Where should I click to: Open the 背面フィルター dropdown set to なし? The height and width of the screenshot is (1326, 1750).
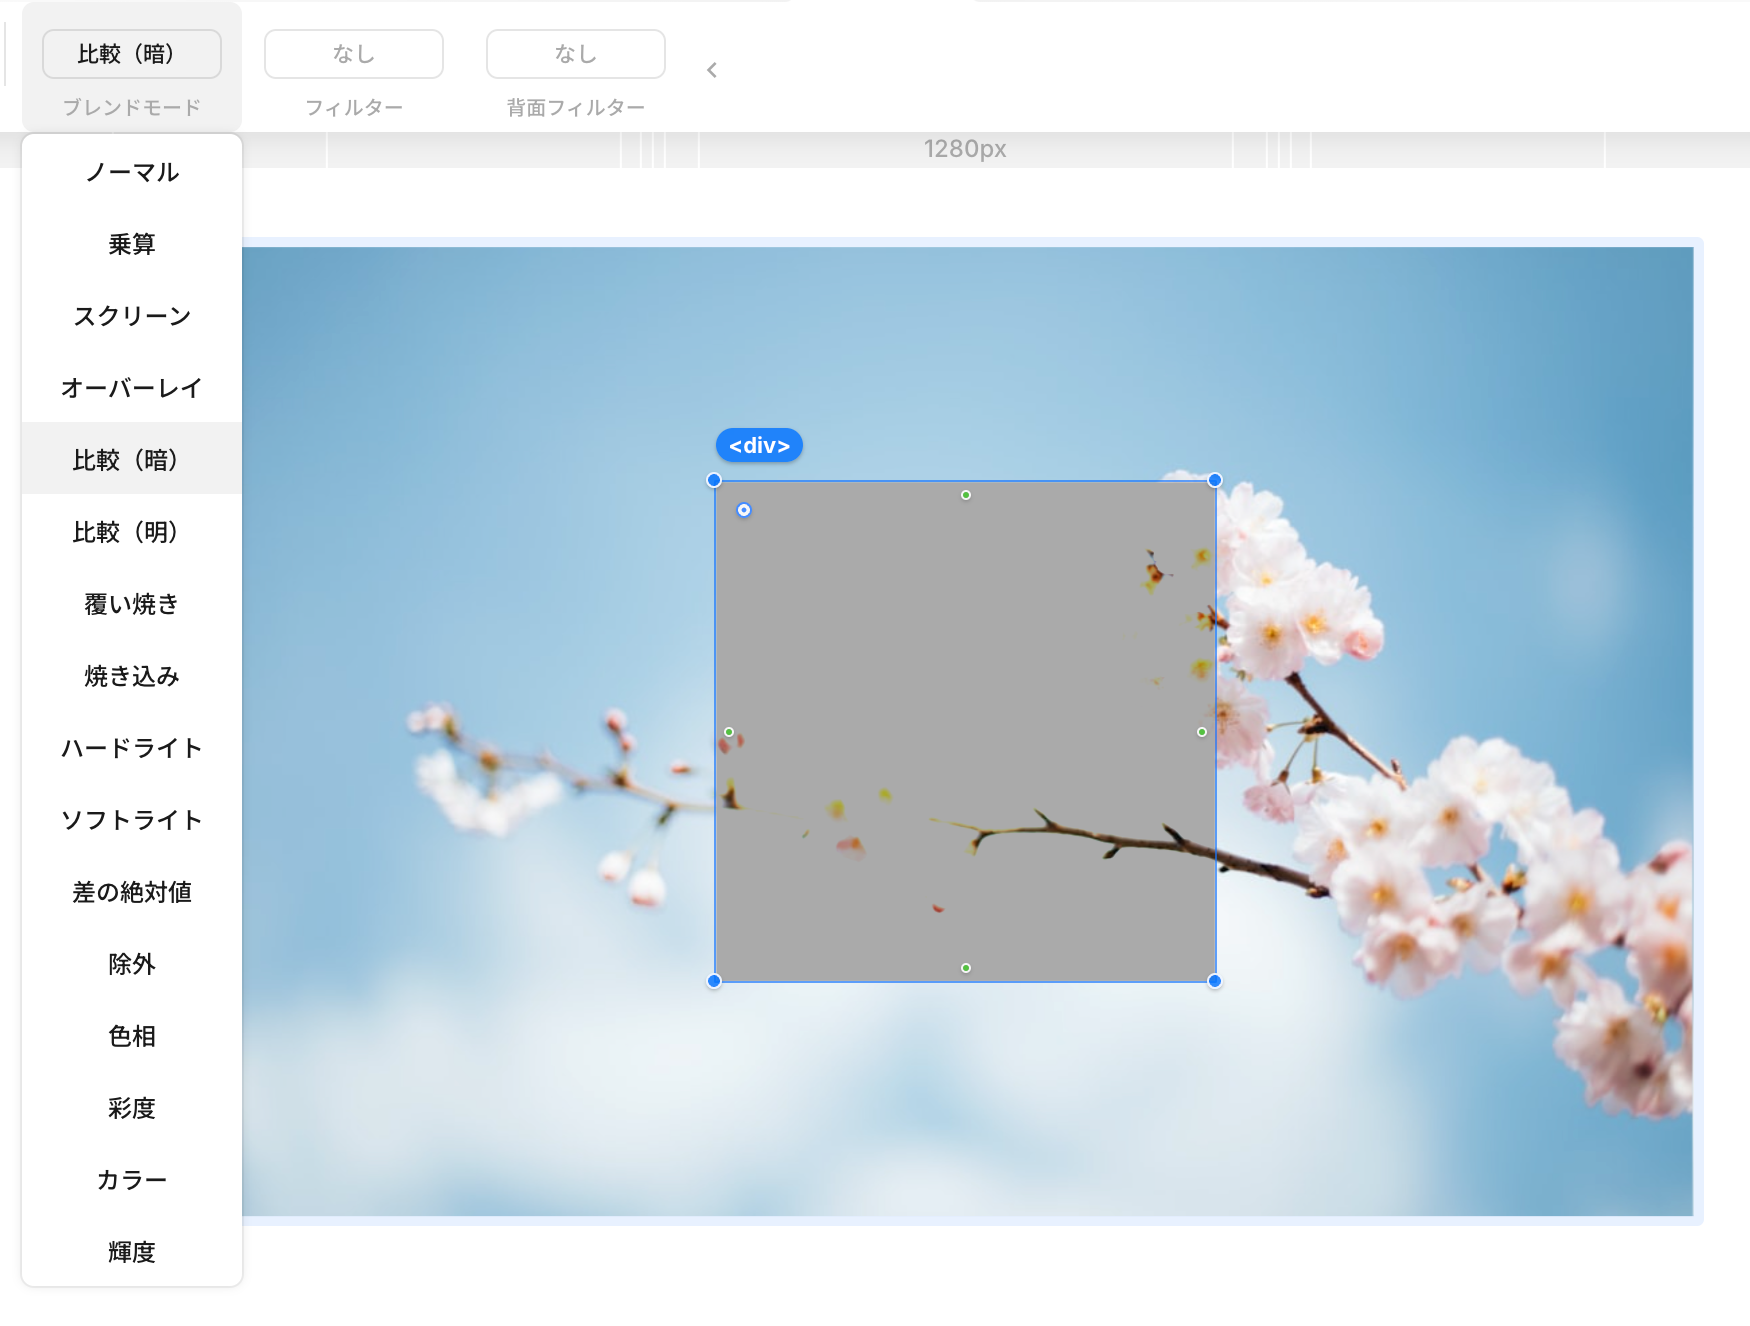tap(576, 54)
